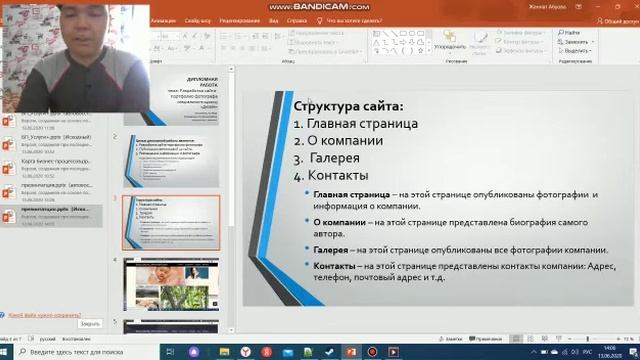Screen dimensions: 640x360
Task: Open the Заменить dropdown
Action: tap(576, 42)
